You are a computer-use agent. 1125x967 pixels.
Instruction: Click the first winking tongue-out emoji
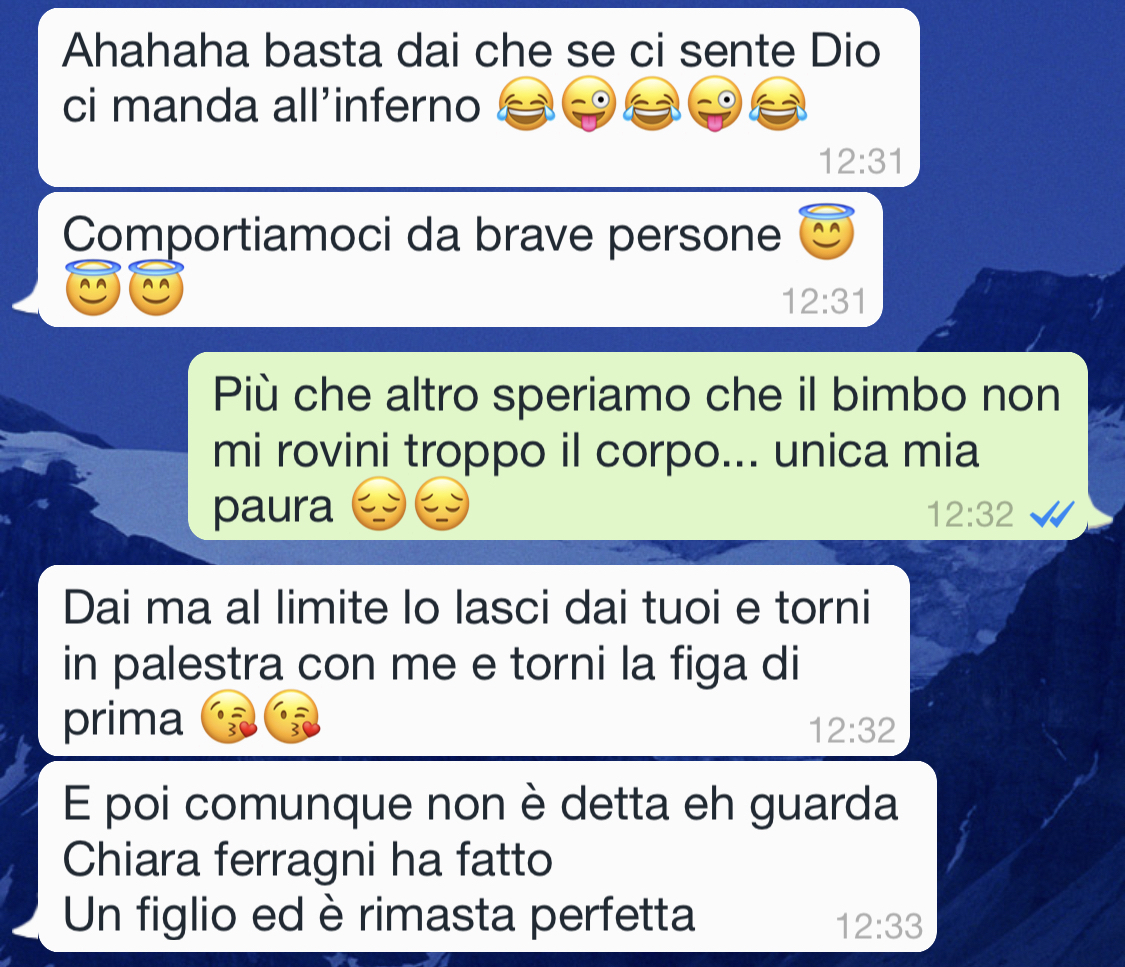point(588,104)
